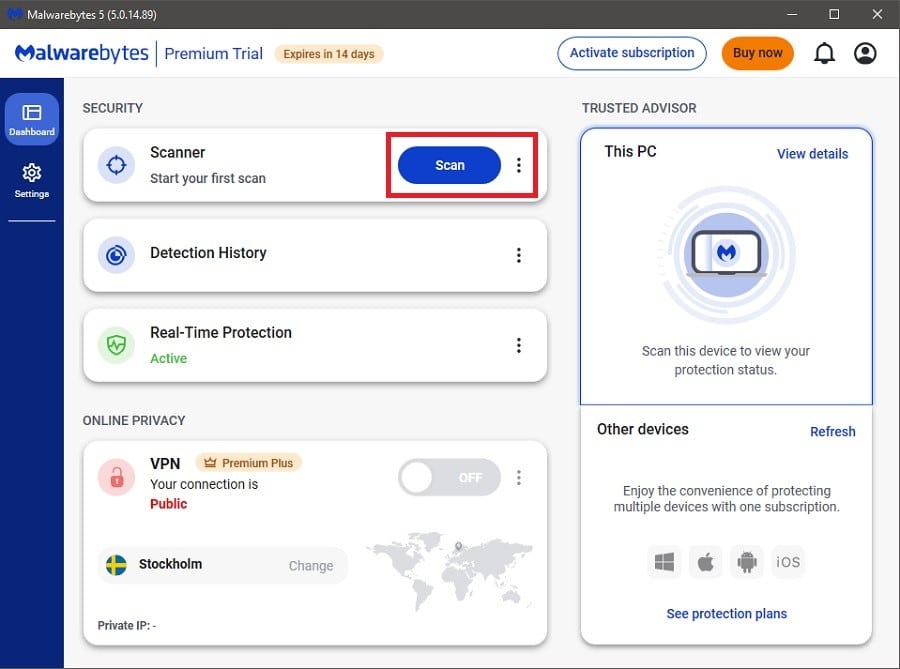The image size is (900, 669).
Task: Toggle the VPN switch on
Action: pyautogui.click(x=449, y=477)
